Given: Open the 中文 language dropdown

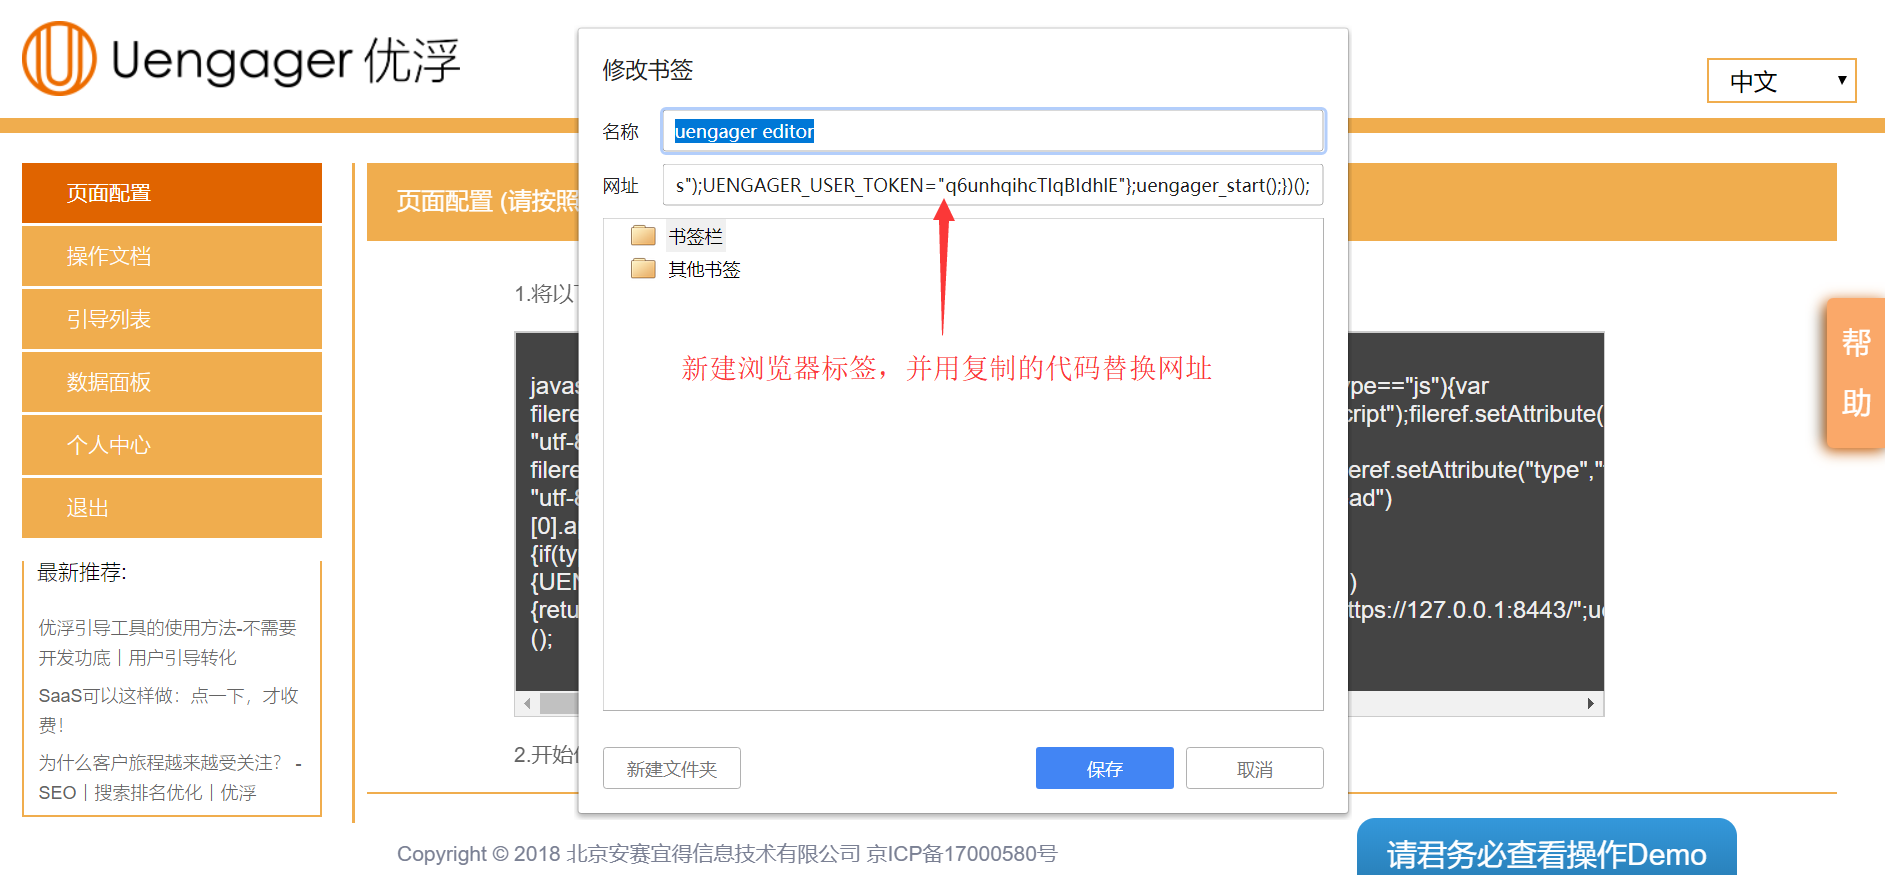Looking at the screenshot, I should pyautogui.click(x=1781, y=81).
